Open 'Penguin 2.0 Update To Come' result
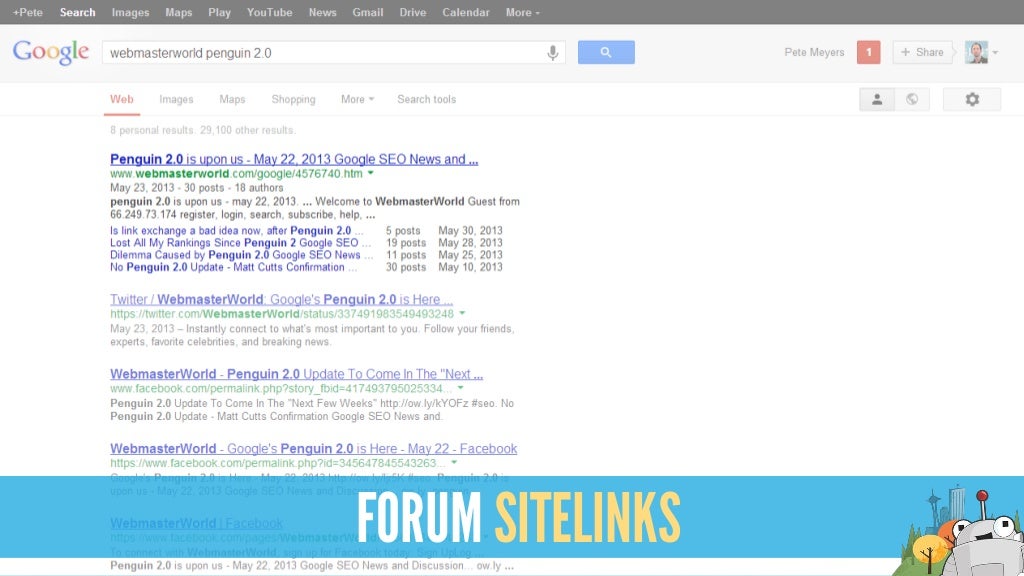 (x=296, y=374)
